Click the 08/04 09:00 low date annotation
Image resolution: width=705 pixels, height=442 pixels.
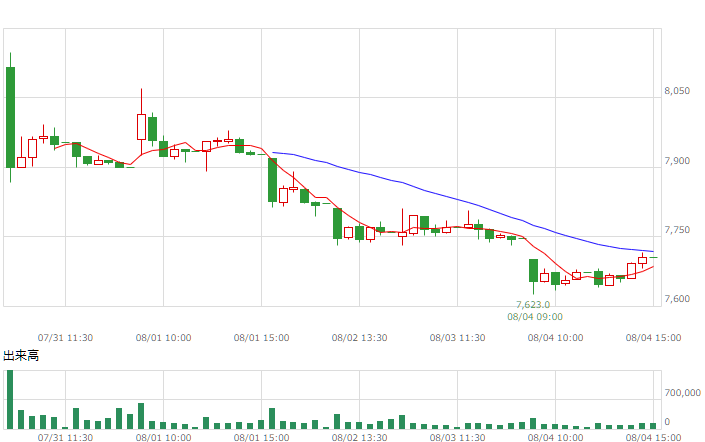535,317
